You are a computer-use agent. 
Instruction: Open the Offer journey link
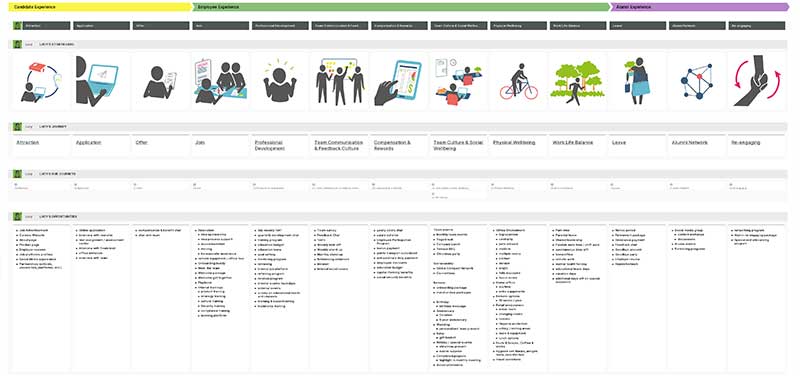141,143
